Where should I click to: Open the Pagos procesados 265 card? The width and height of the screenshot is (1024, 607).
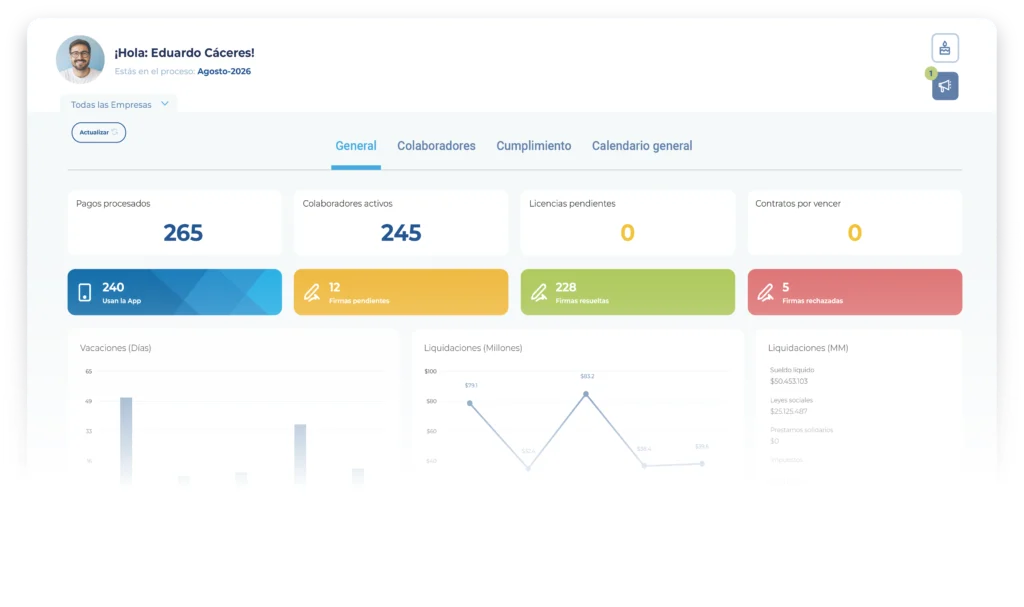174,222
